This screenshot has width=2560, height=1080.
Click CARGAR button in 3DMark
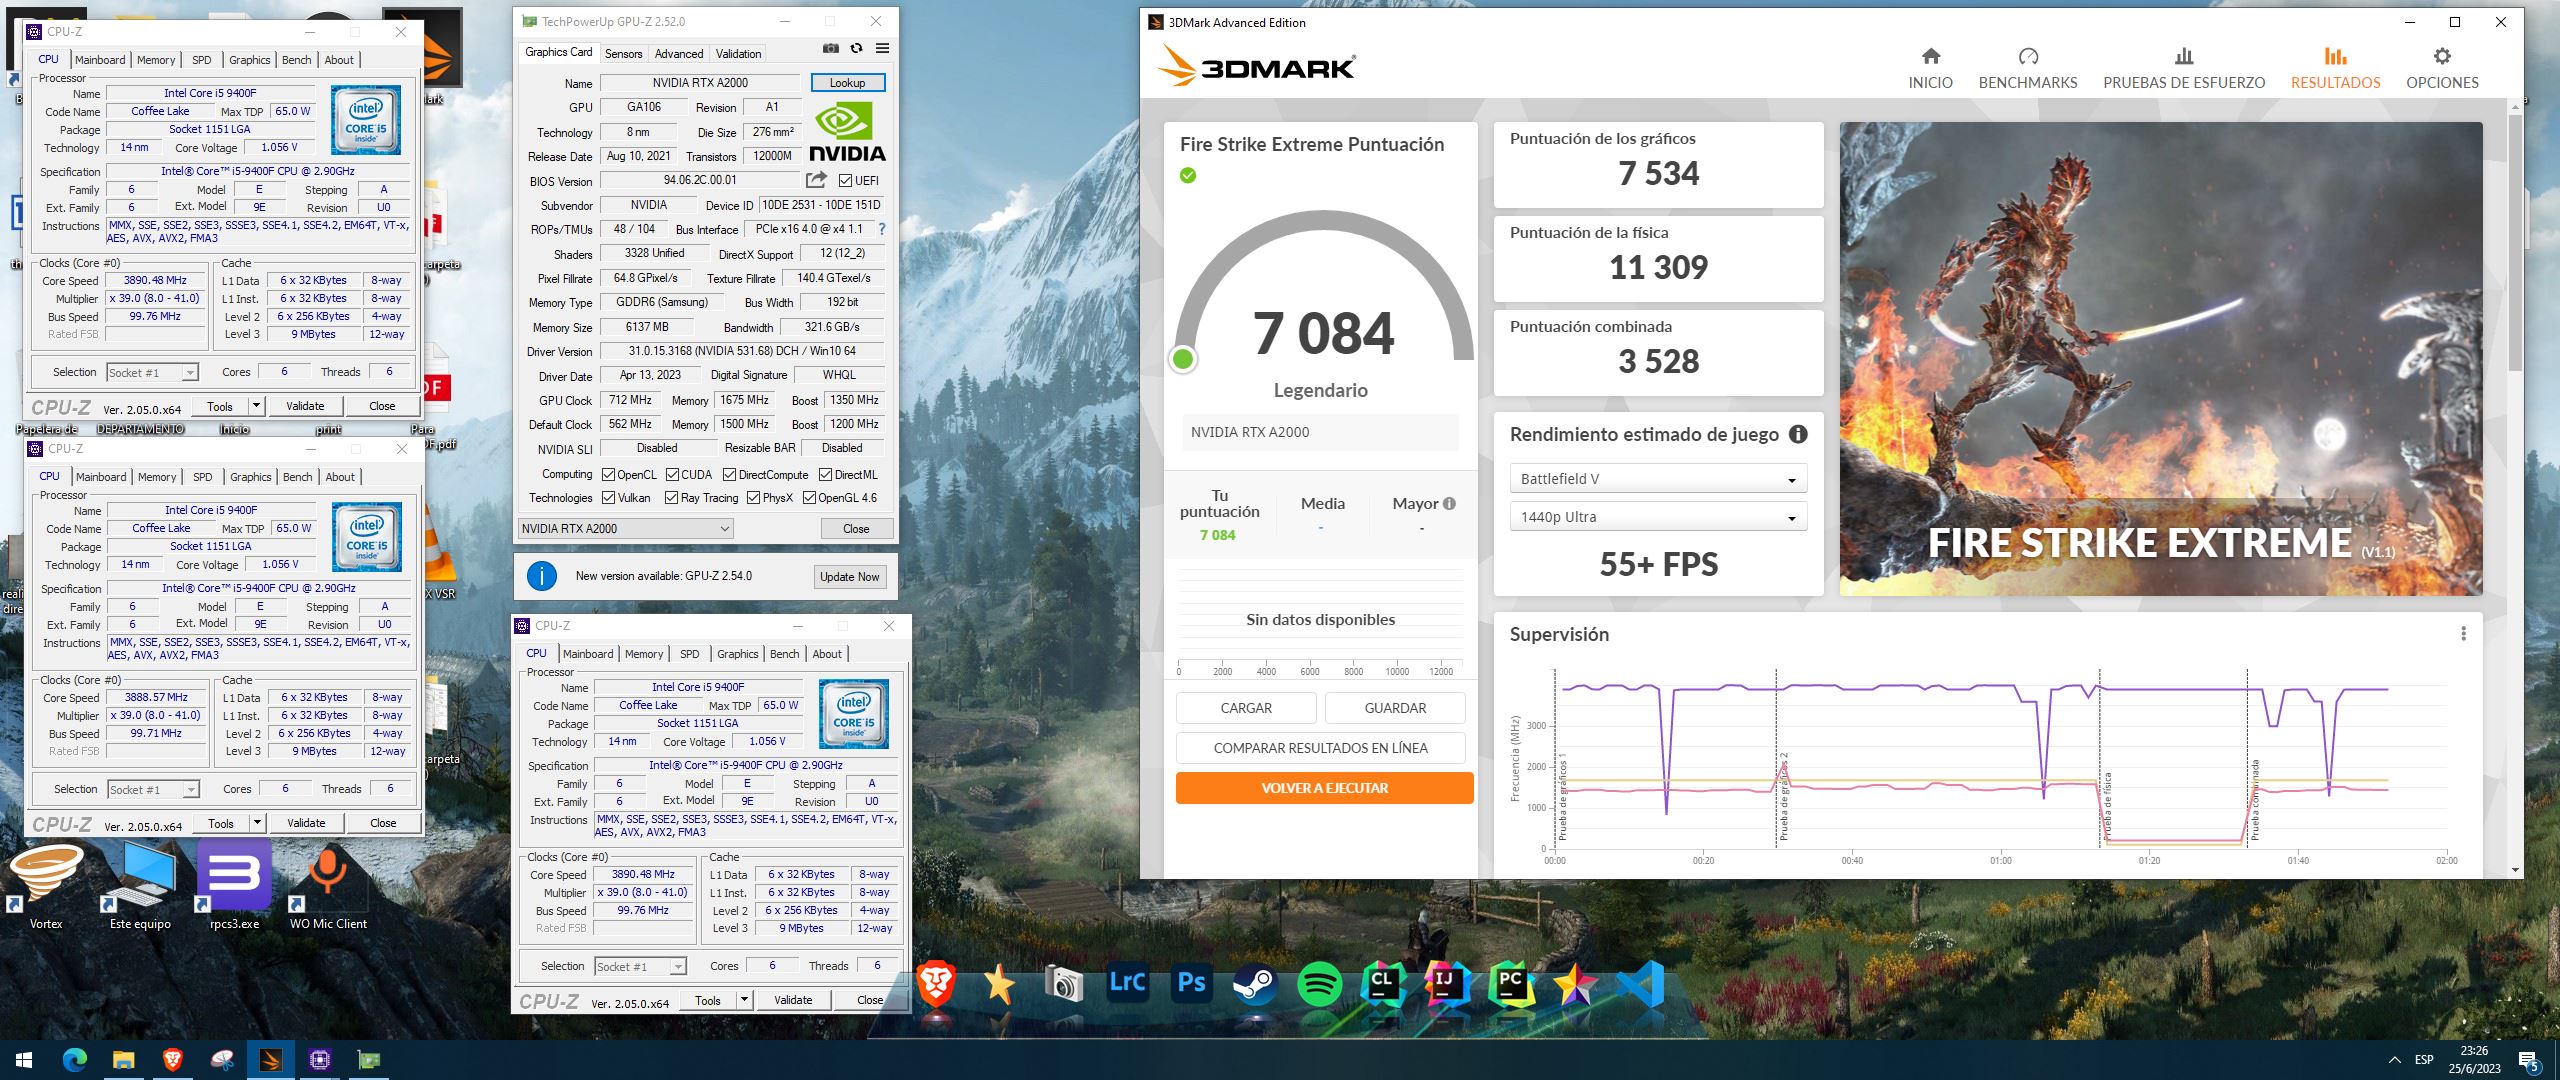[x=1246, y=708]
